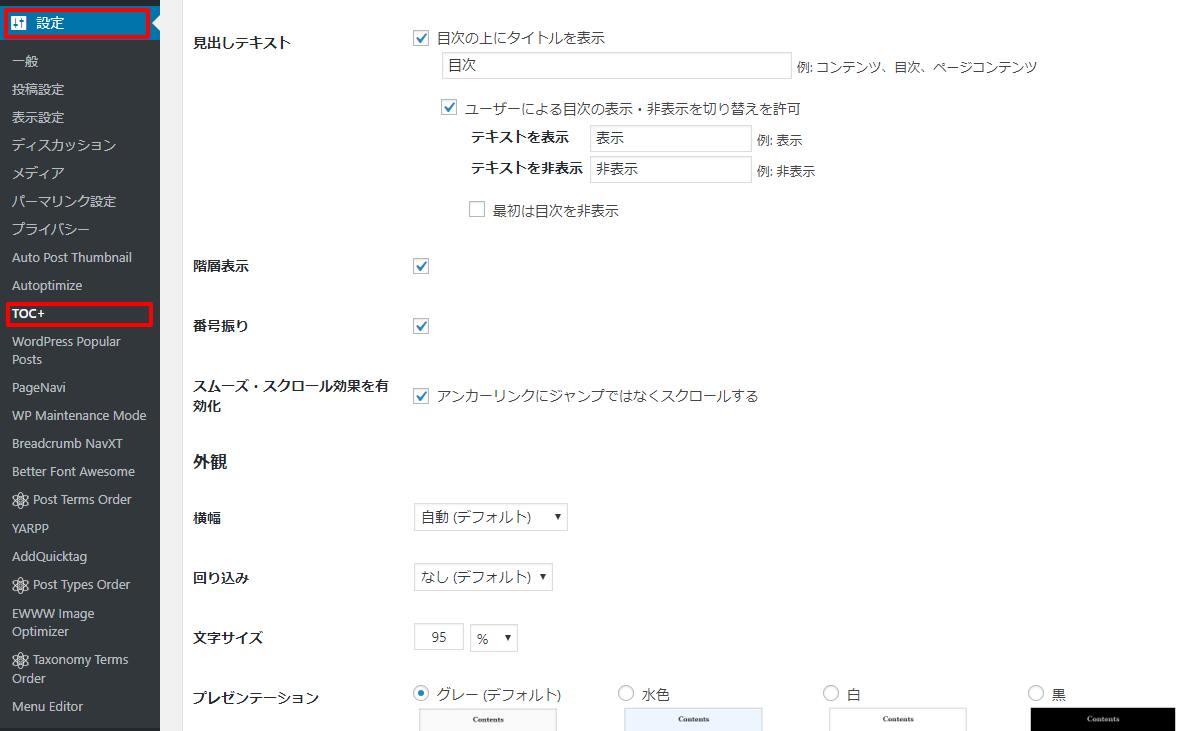The height and width of the screenshot is (731, 1197).
Task: Open 表示設定 menu item
Action: coord(38,118)
